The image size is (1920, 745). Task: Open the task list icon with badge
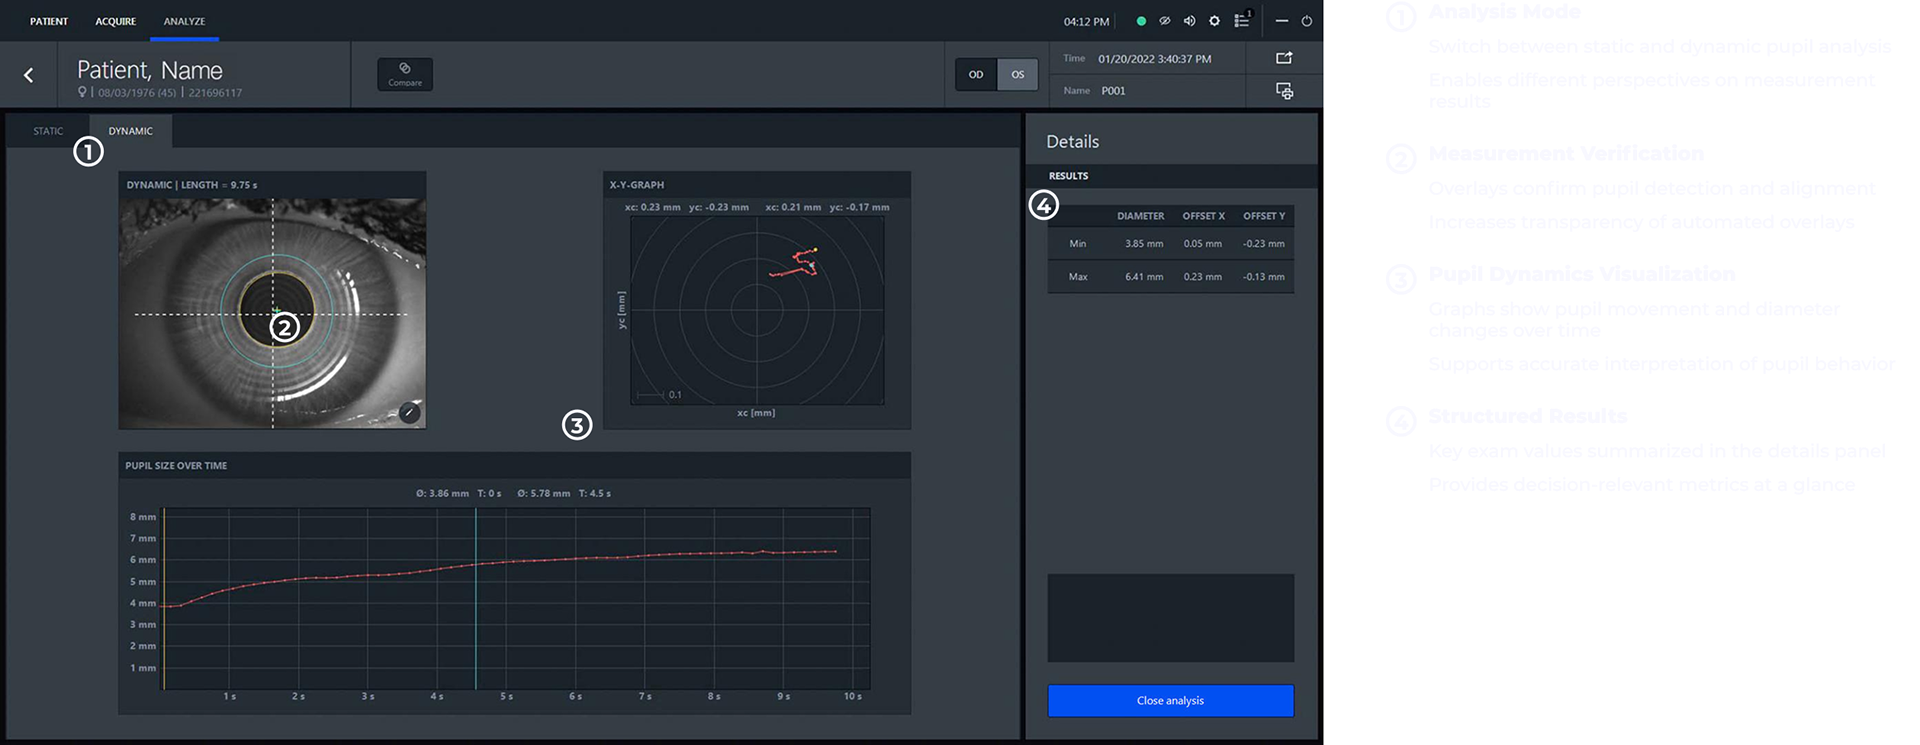point(1242,20)
